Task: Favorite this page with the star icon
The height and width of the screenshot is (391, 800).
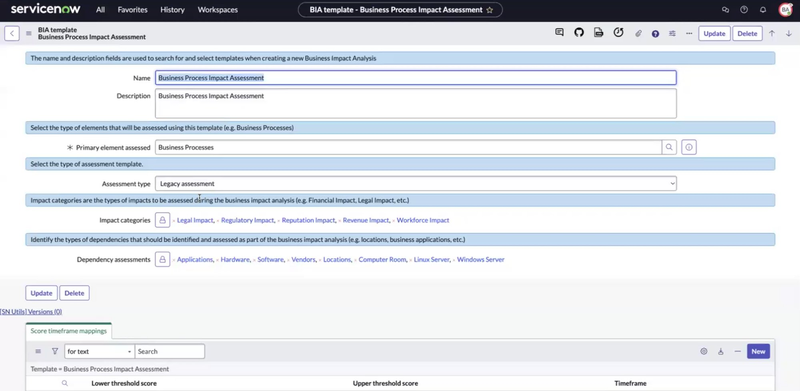Action: pyautogui.click(x=490, y=10)
